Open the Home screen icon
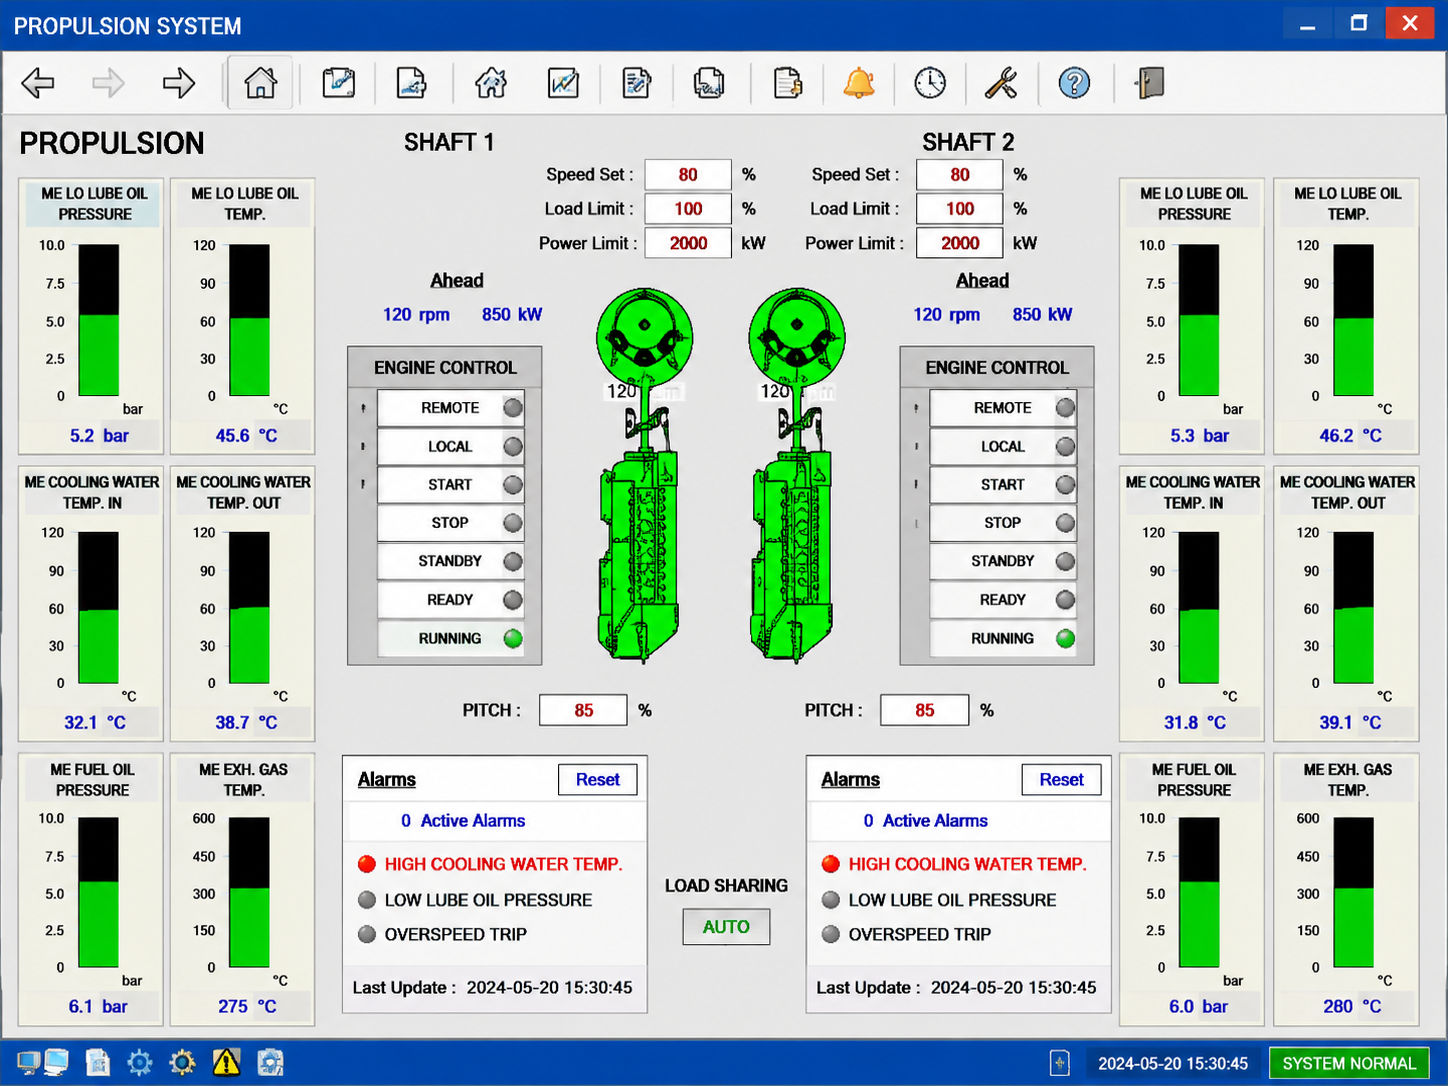The width and height of the screenshot is (1448, 1086). (260, 82)
